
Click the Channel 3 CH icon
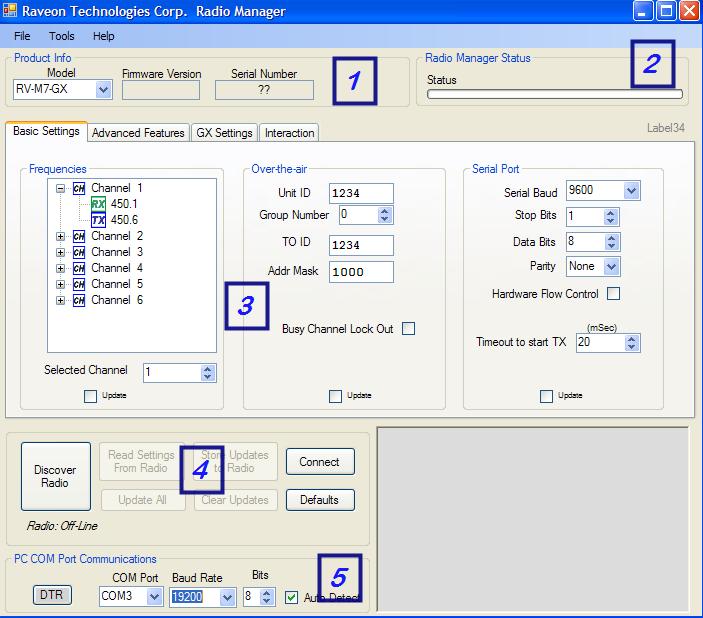(x=79, y=252)
